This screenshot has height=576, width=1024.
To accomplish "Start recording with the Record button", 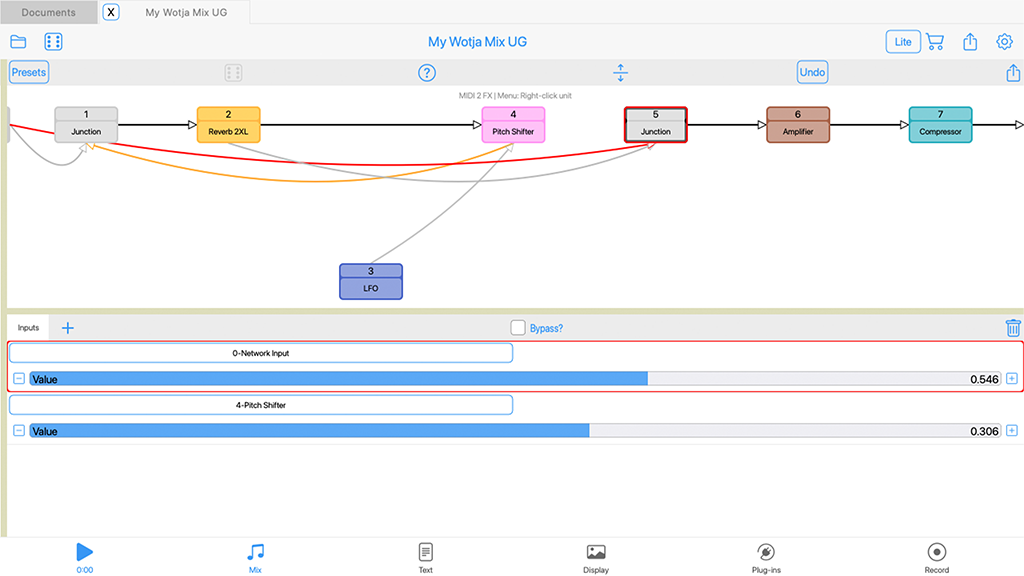I will tap(936, 557).
